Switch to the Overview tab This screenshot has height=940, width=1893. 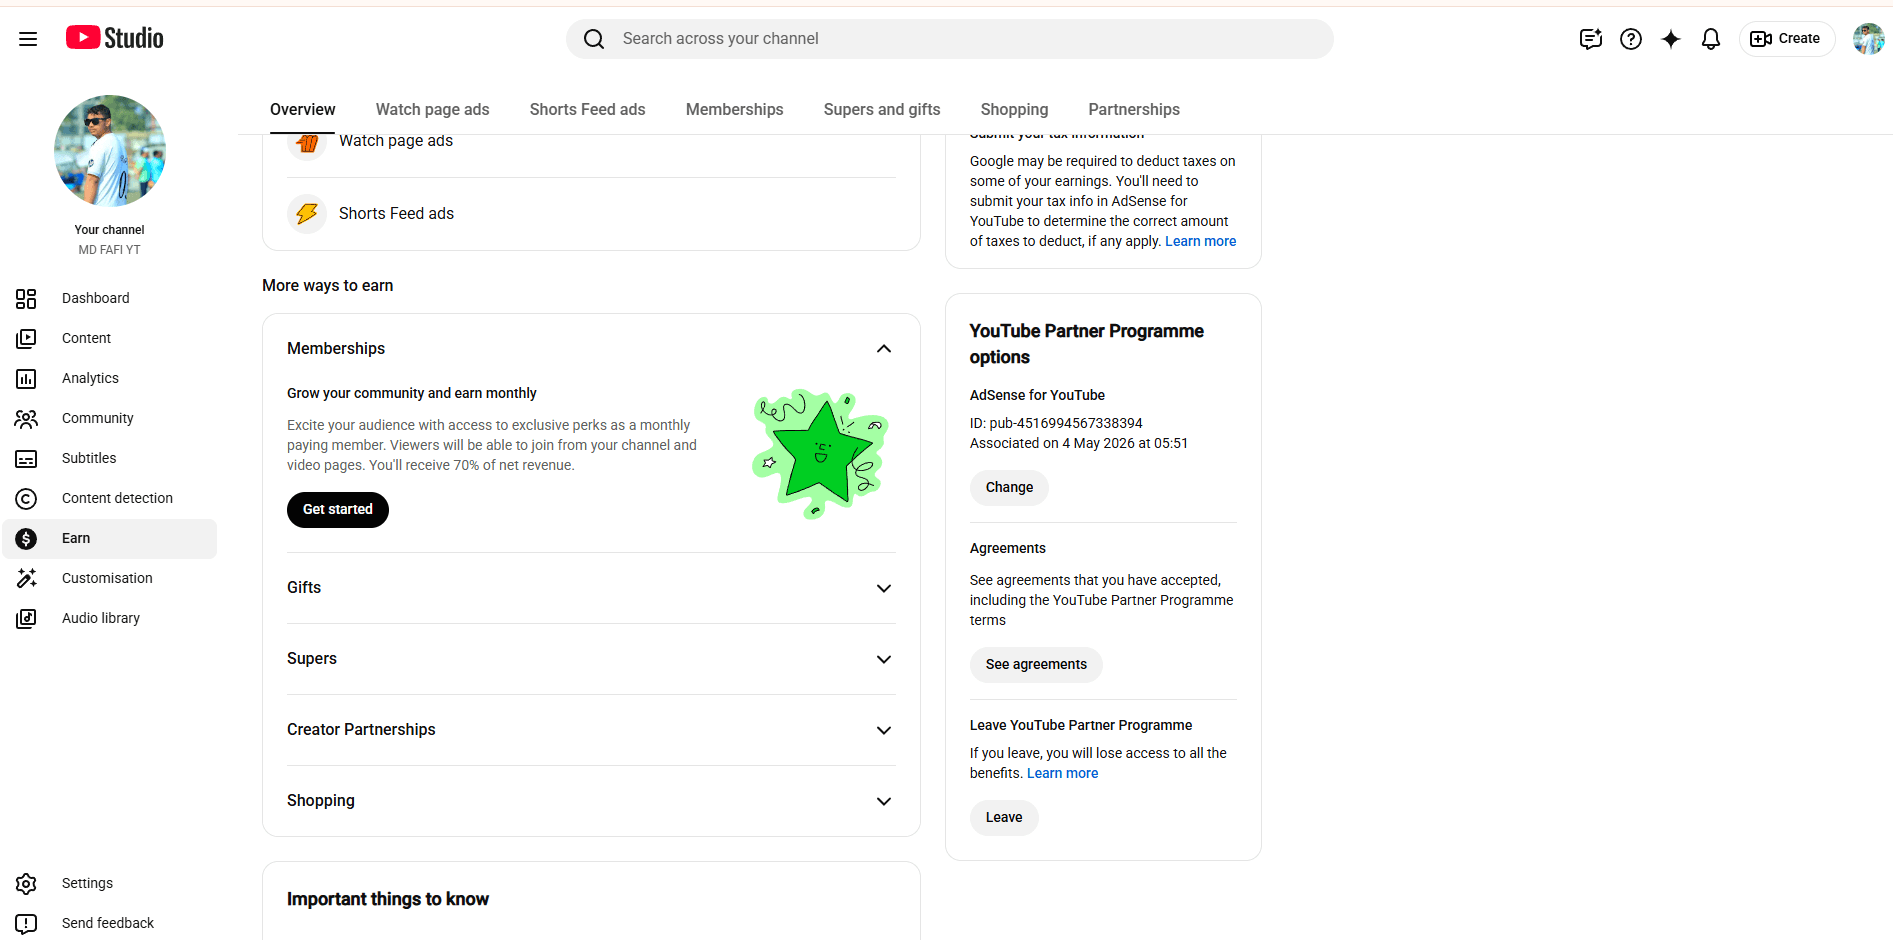(302, 110)
